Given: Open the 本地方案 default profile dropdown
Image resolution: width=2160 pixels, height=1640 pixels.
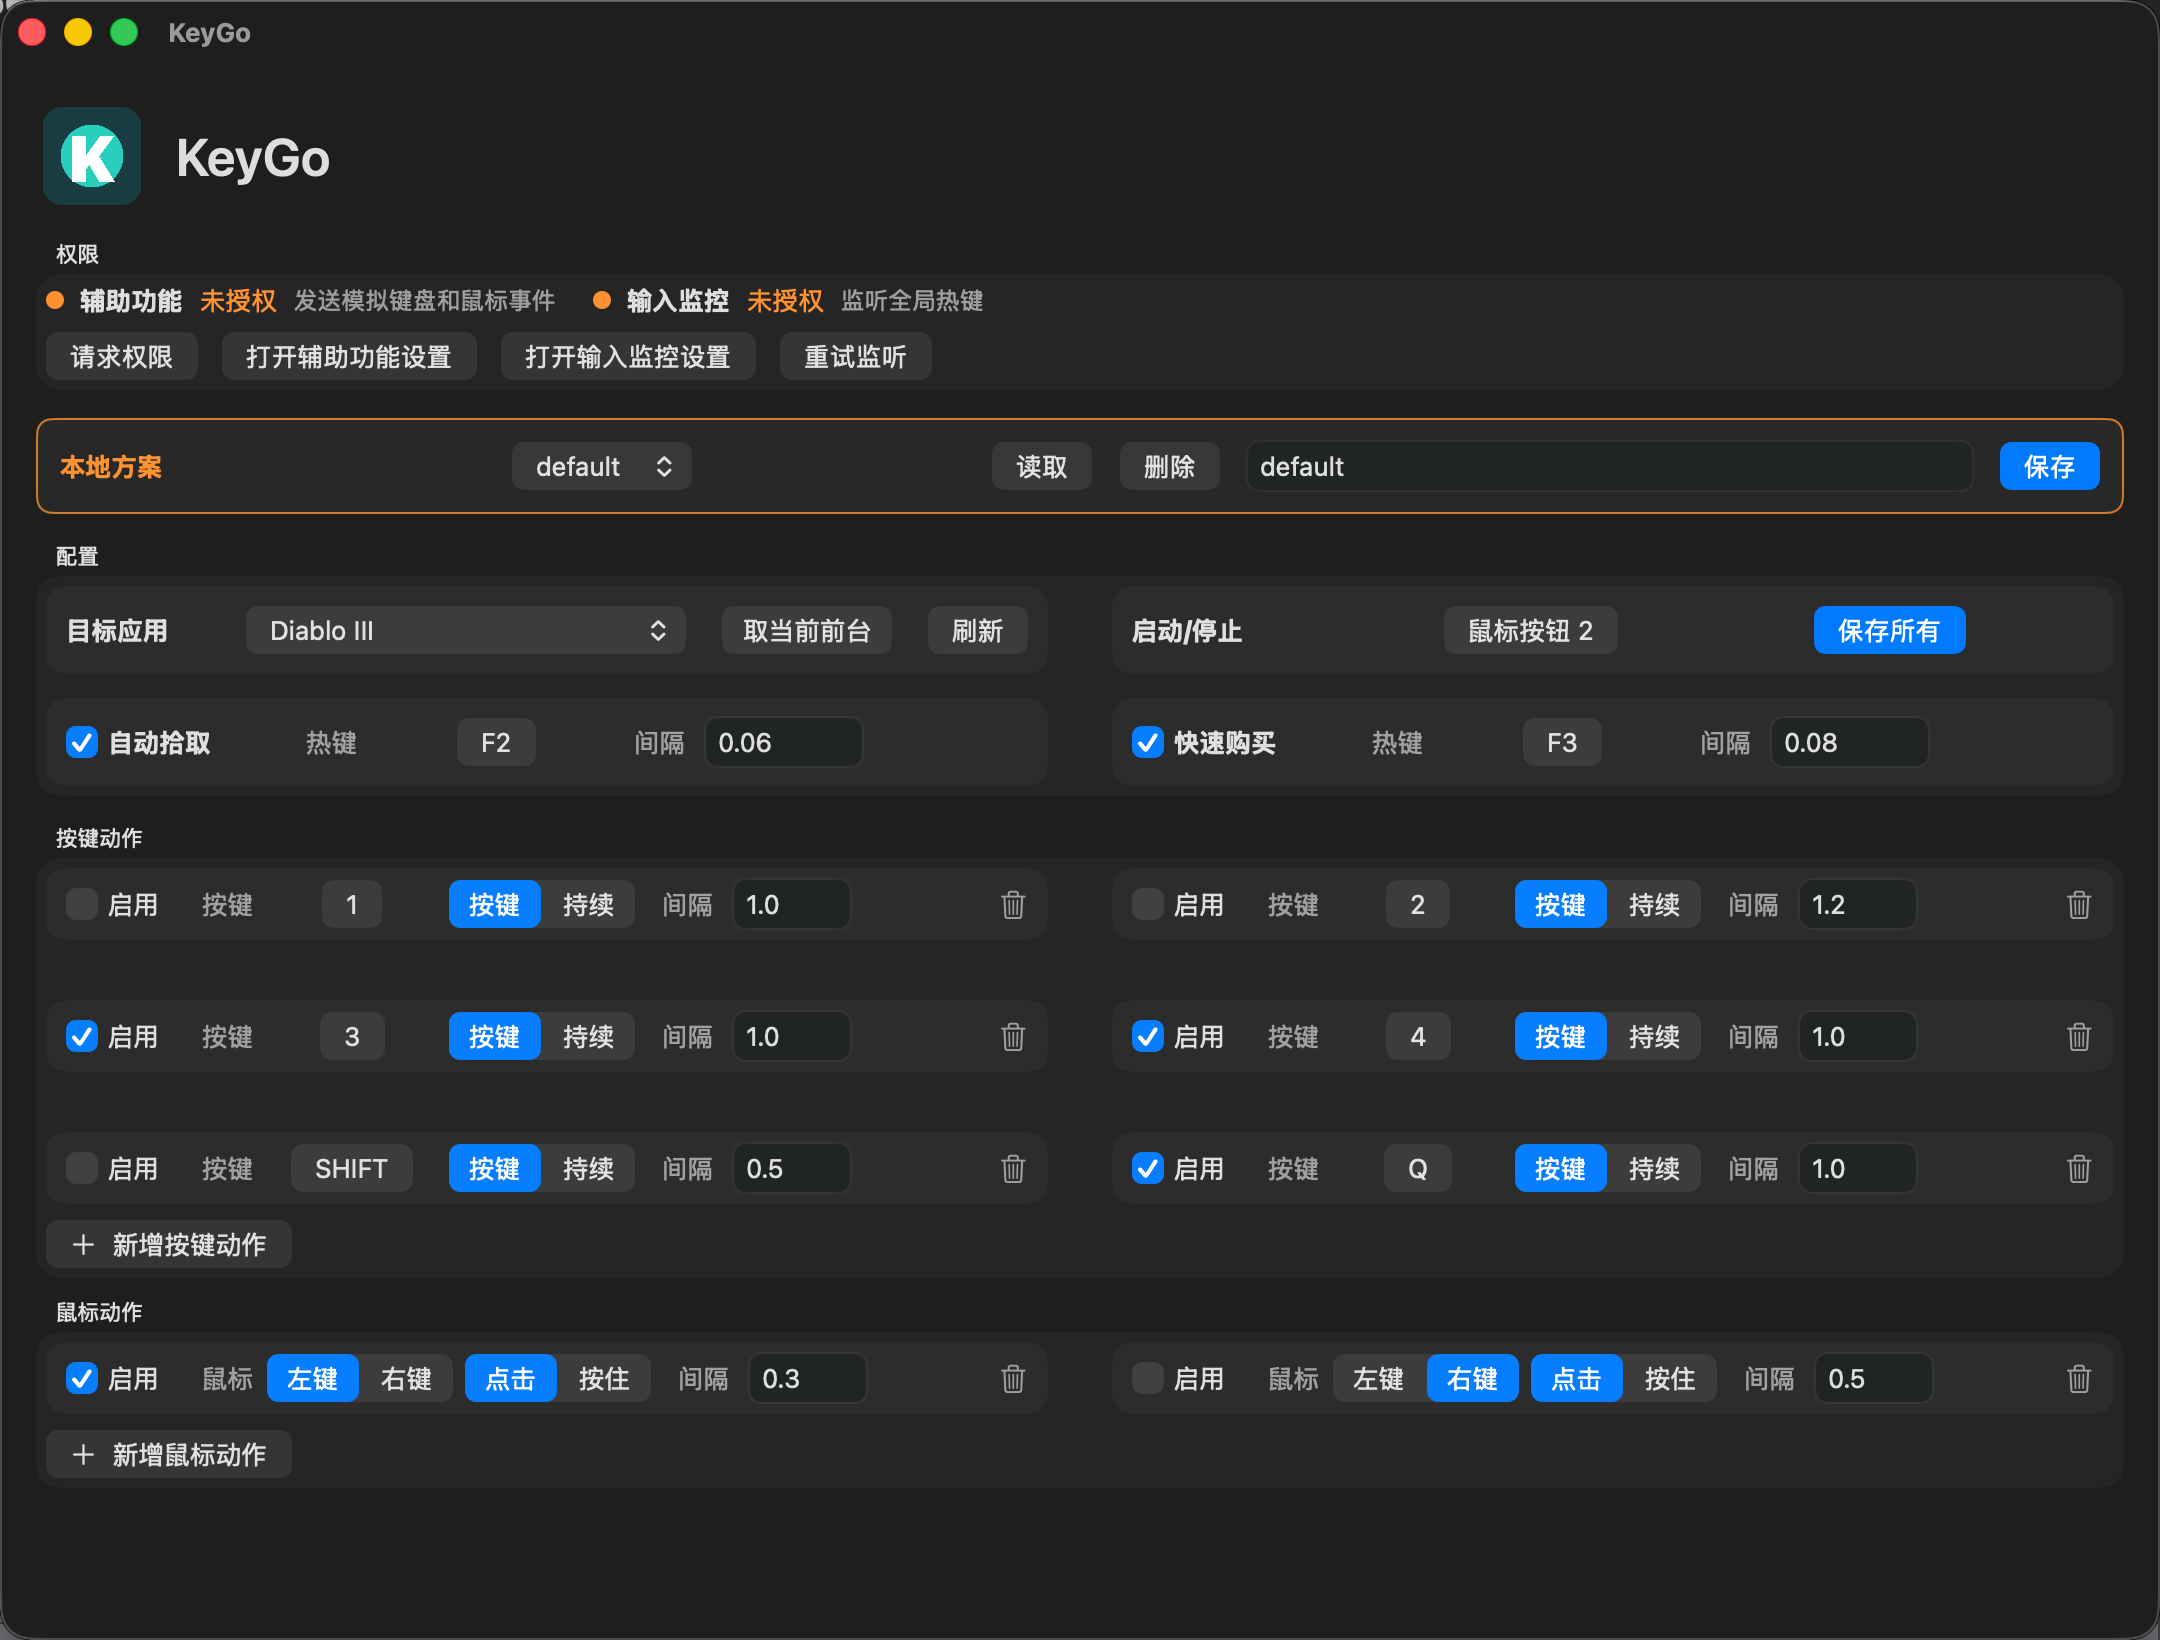Looking at the screenshot, I should 602,467.
